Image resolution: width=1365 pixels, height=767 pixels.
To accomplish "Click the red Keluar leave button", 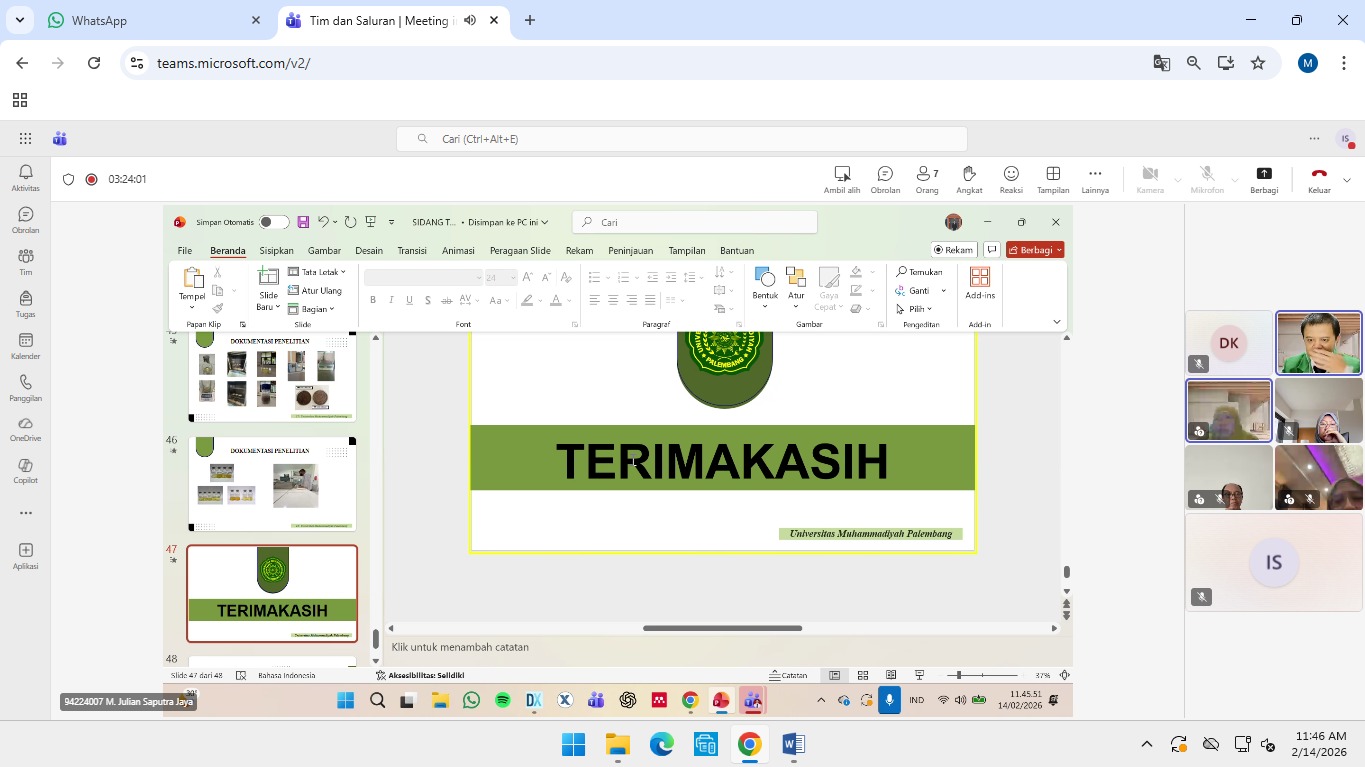I will click(x=1318, y=174).
